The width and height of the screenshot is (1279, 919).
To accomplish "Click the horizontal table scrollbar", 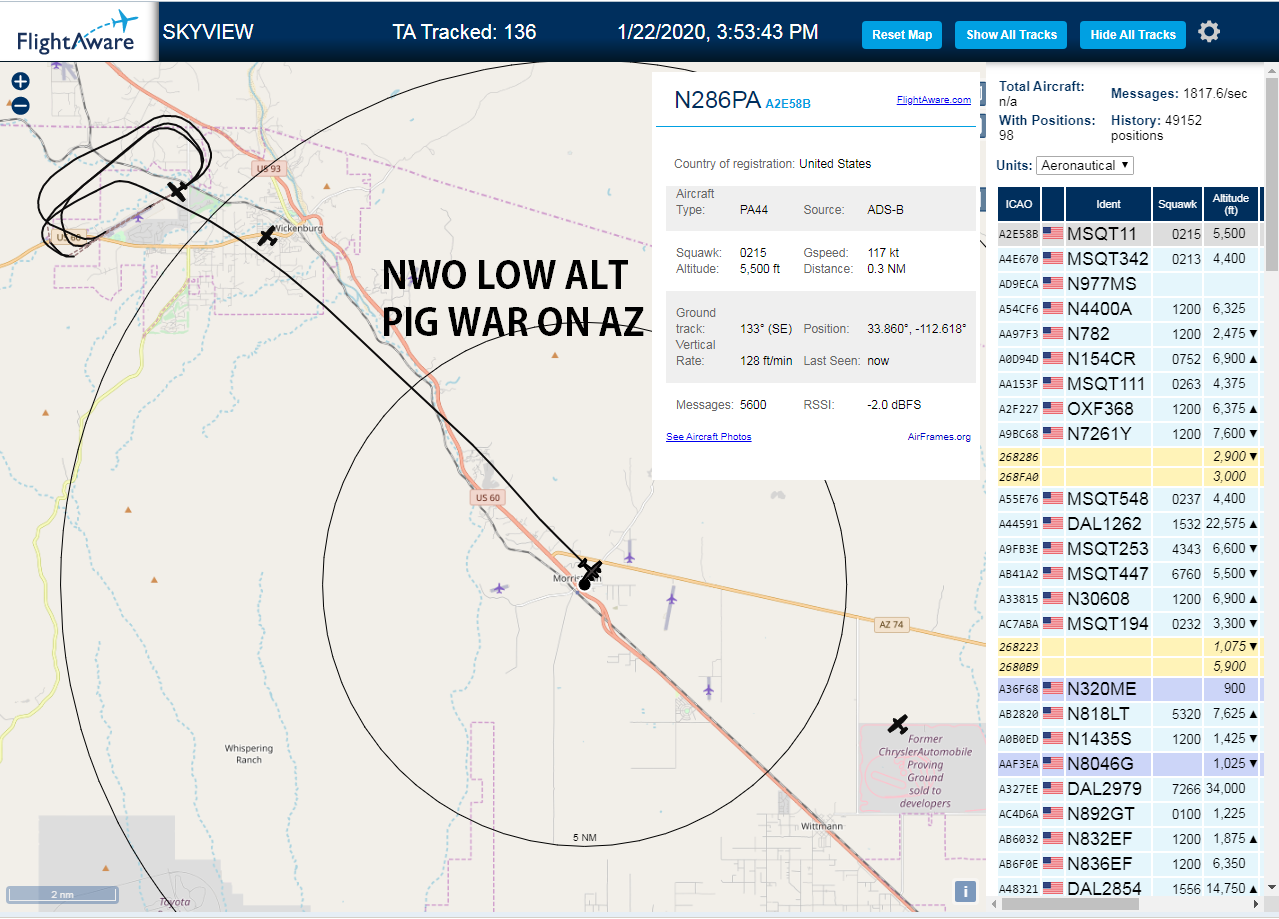I will tap(1068, 903).
